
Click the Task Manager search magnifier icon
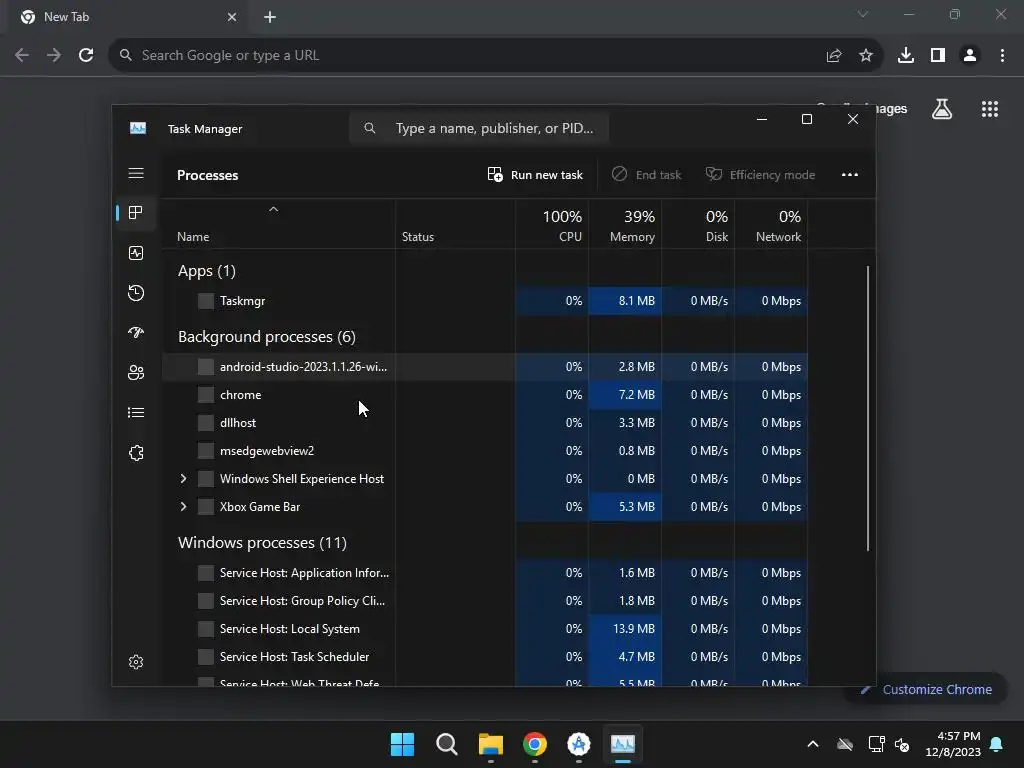click(x=370, y=128)
